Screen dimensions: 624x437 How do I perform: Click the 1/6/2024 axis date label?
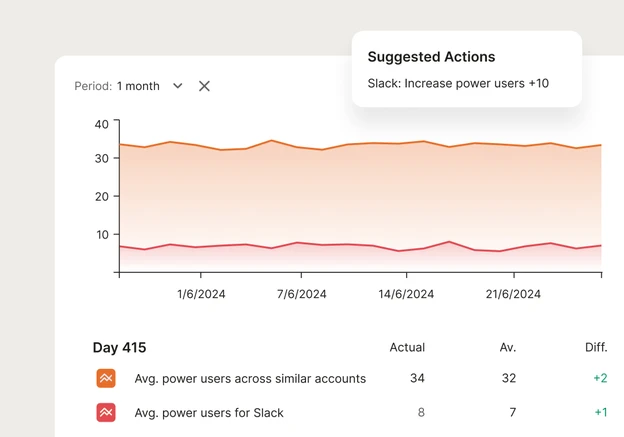point(201,294)
